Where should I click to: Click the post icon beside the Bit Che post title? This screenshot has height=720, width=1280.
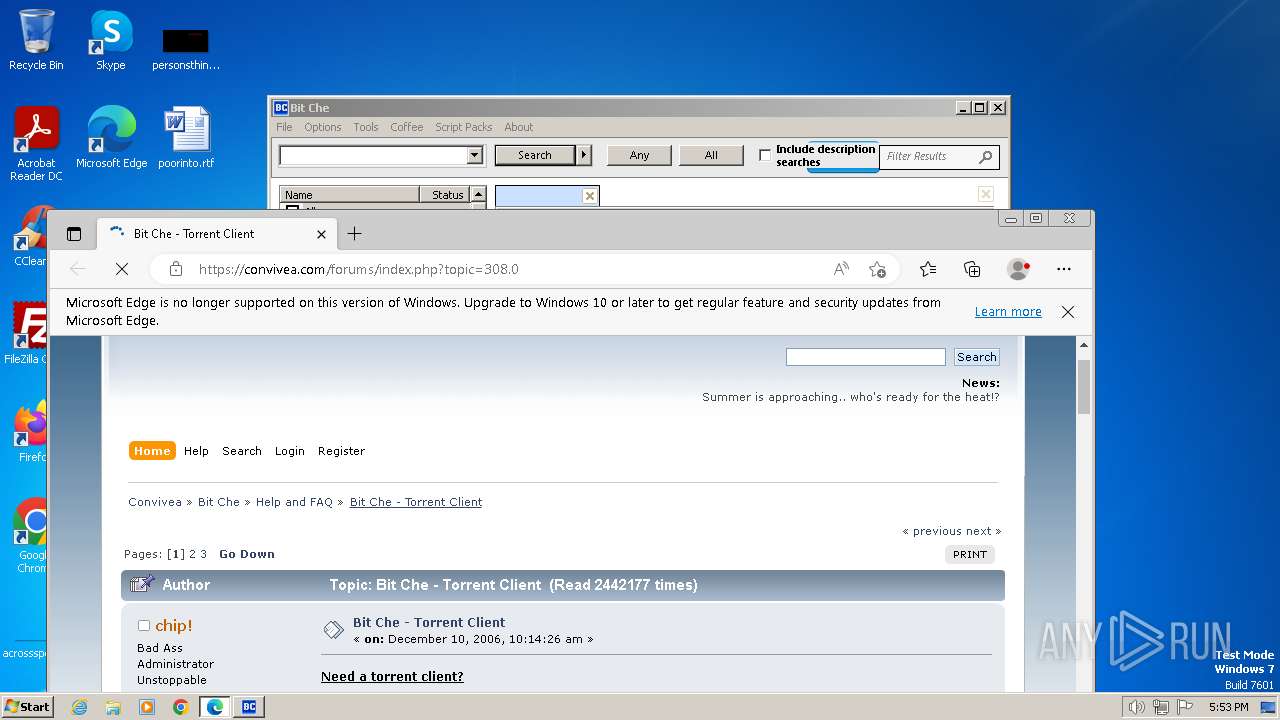click(333, 630)
